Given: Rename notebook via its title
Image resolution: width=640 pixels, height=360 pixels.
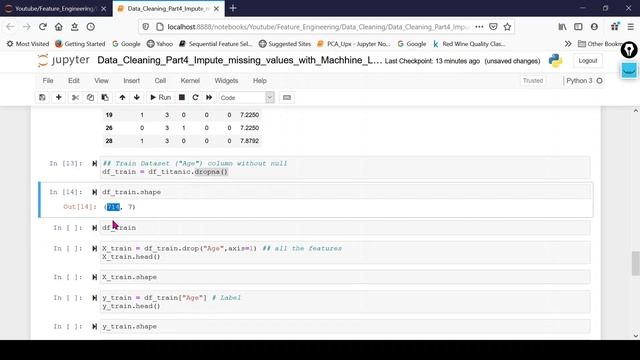Looking at the screenshot, I should tap(239, 60).
